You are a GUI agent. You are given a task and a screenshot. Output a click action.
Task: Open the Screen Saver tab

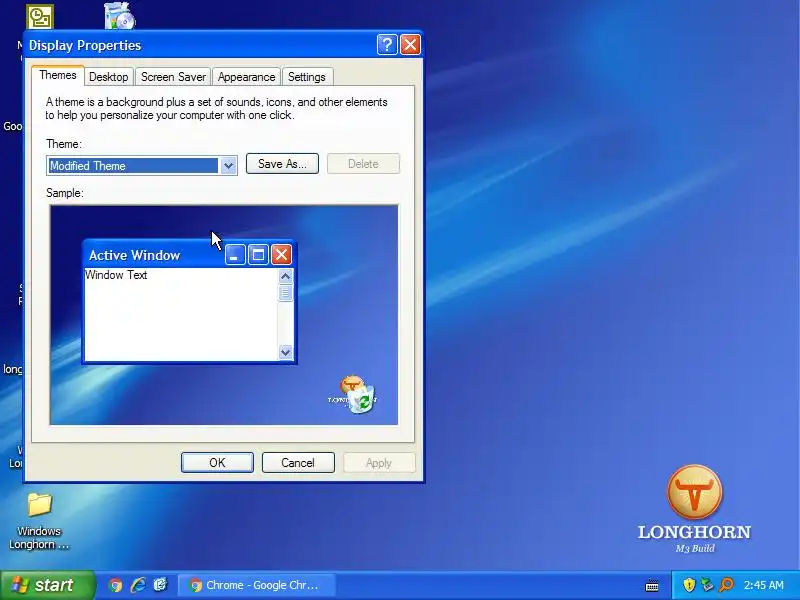(x=173, y=77)
